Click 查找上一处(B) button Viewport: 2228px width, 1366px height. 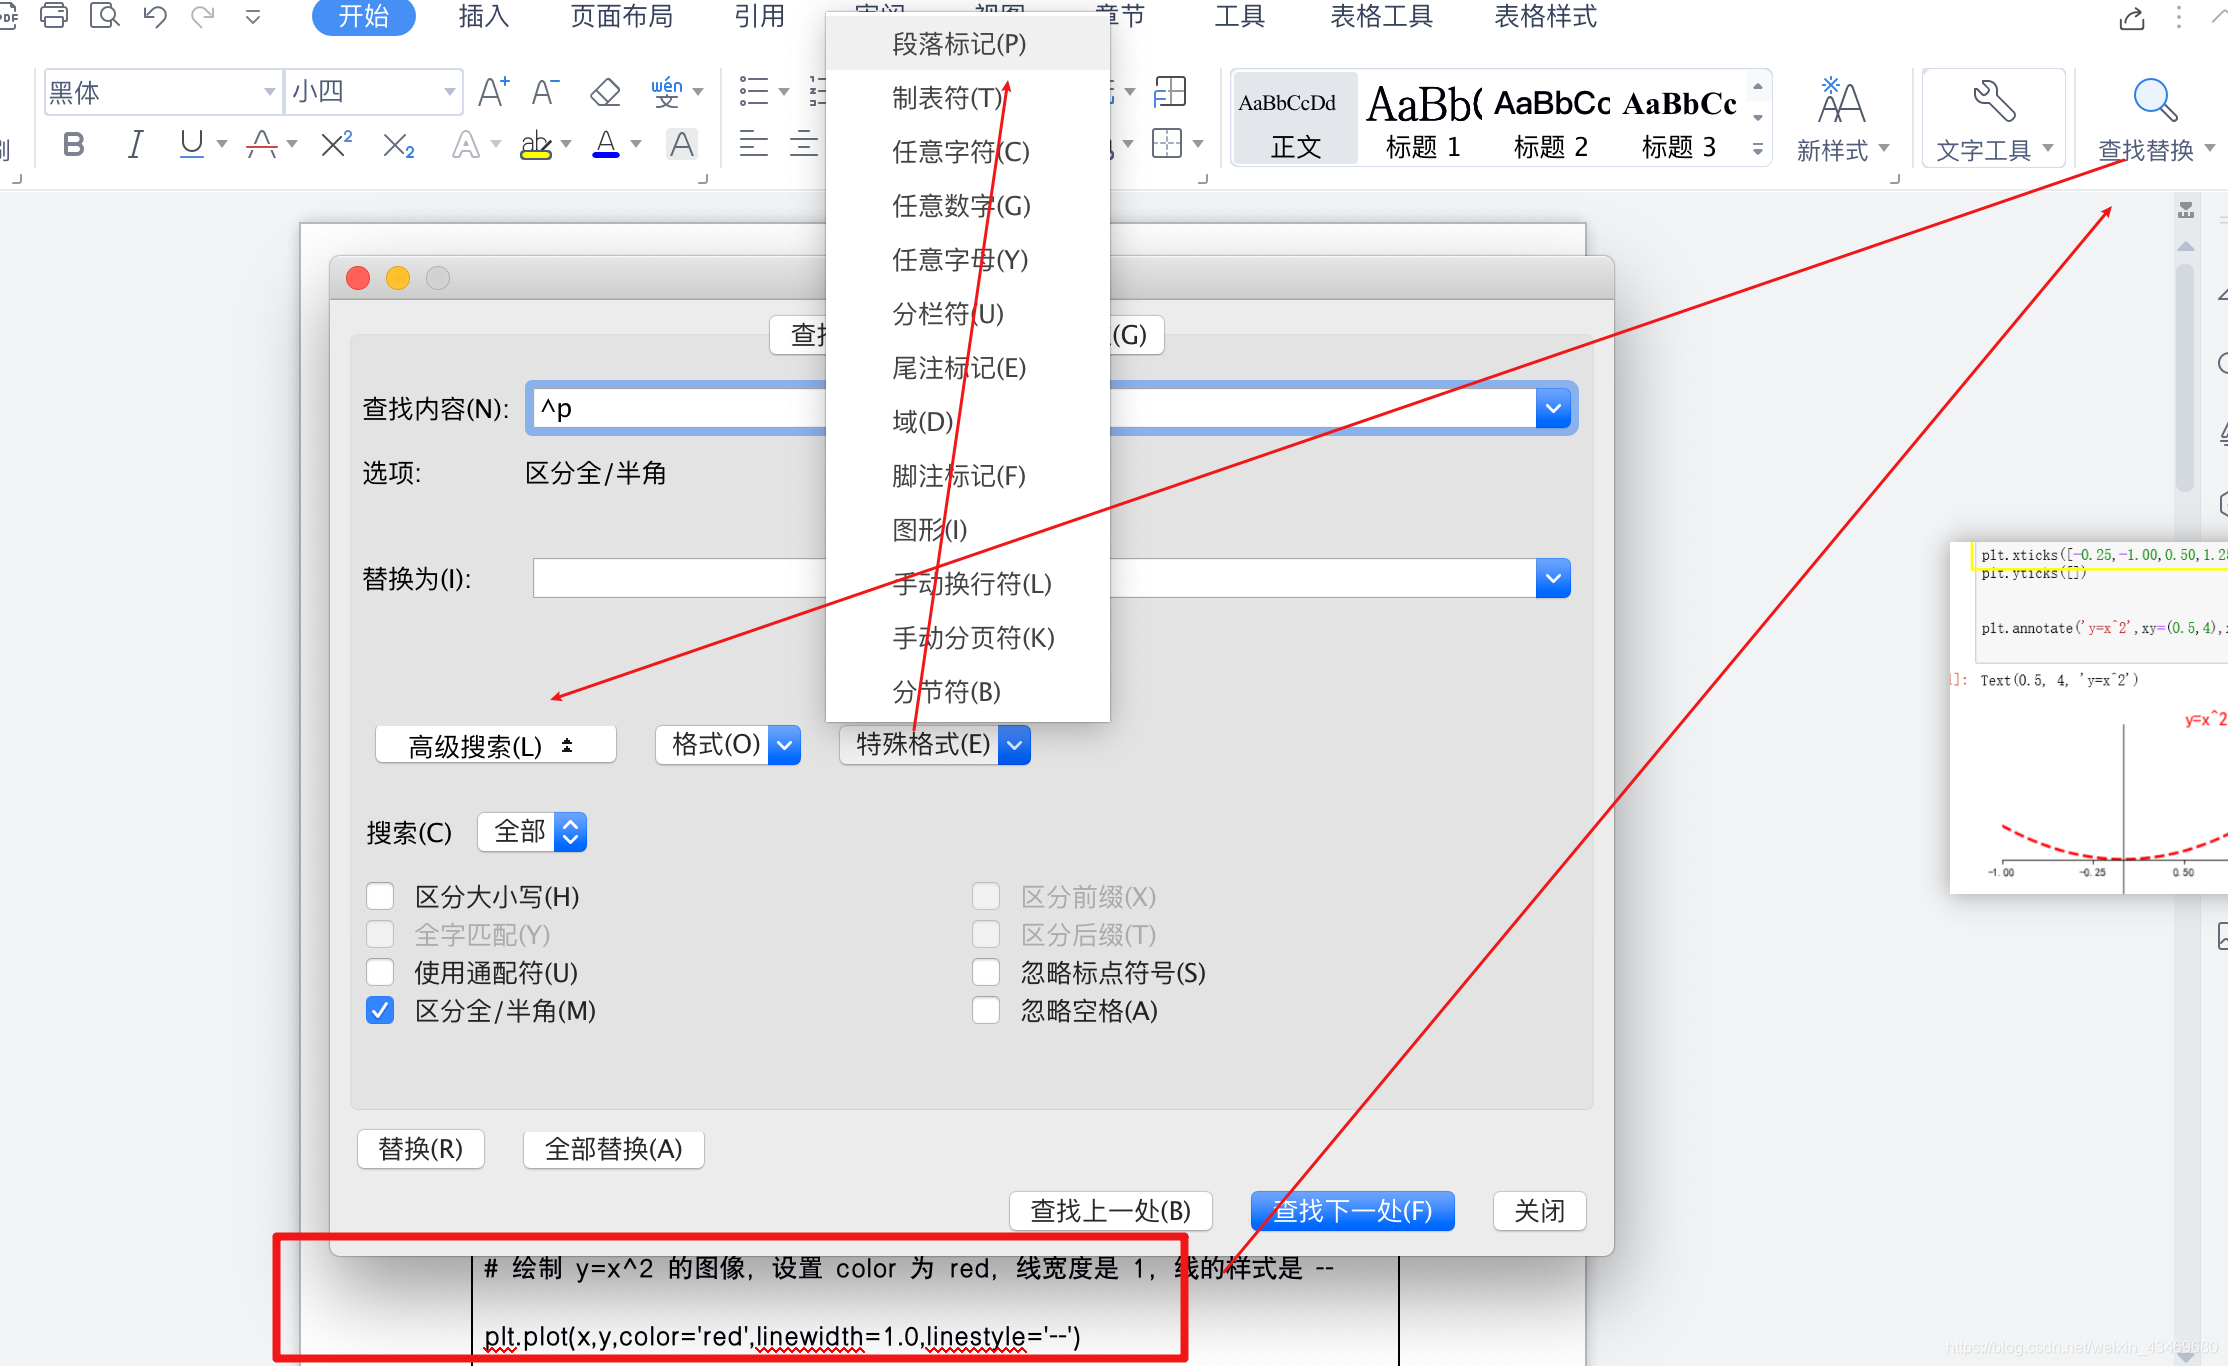click(1111, 1211)
